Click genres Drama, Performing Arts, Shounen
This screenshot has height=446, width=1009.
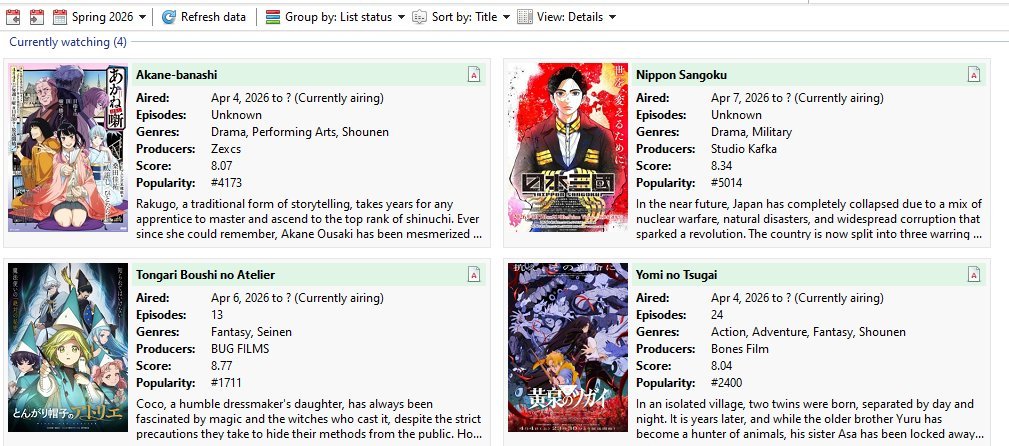click(300, 132)
